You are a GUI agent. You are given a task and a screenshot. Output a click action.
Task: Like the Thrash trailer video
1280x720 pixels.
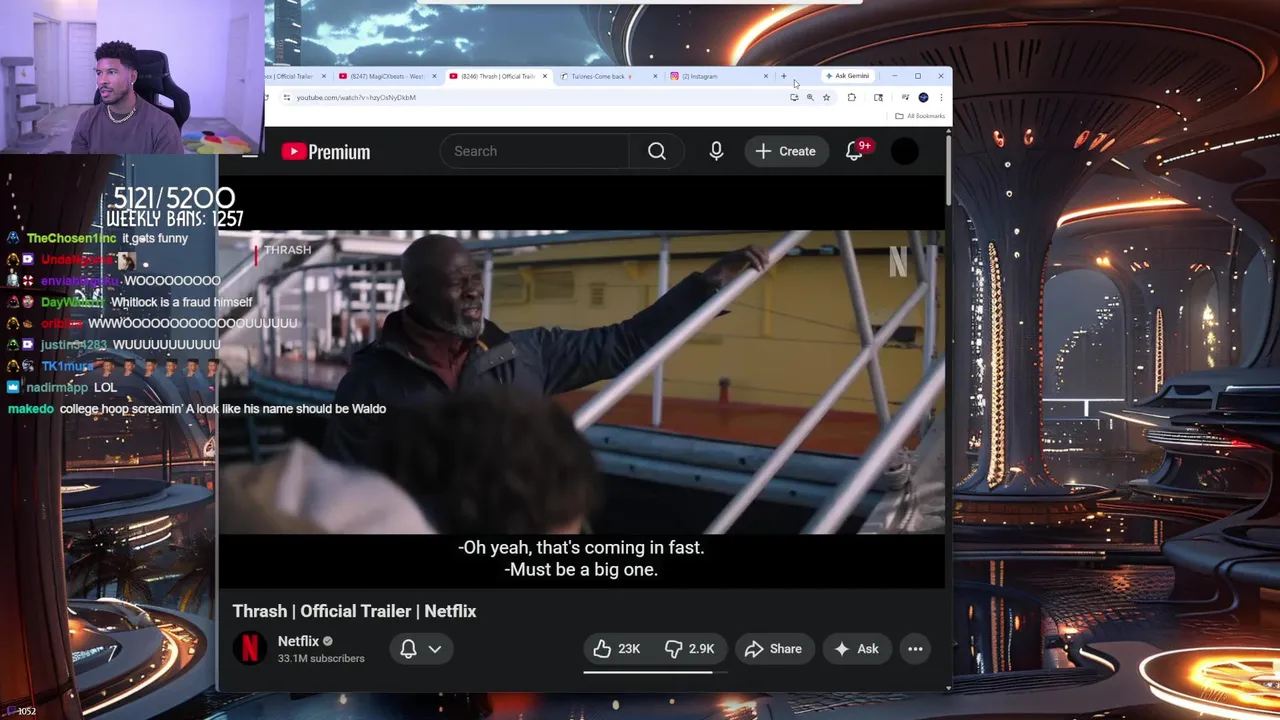pos(617,649)
